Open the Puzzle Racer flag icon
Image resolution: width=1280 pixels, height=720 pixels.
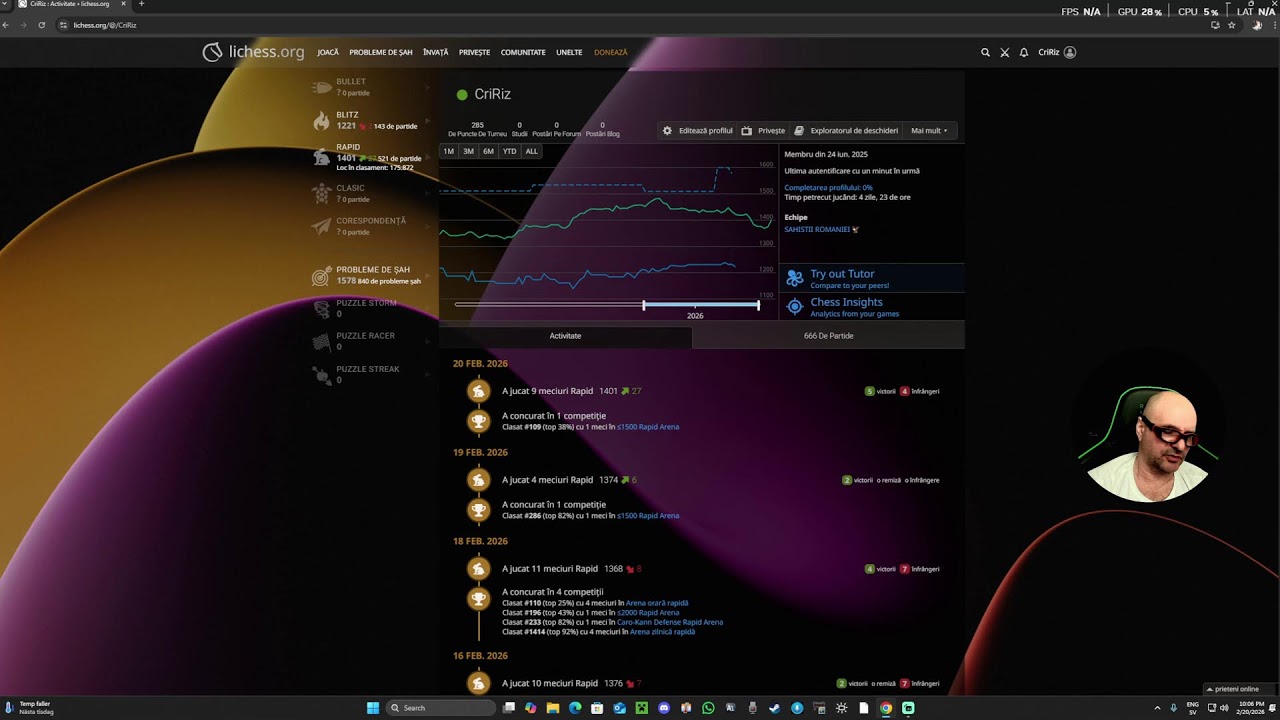(x=321, y=342)
